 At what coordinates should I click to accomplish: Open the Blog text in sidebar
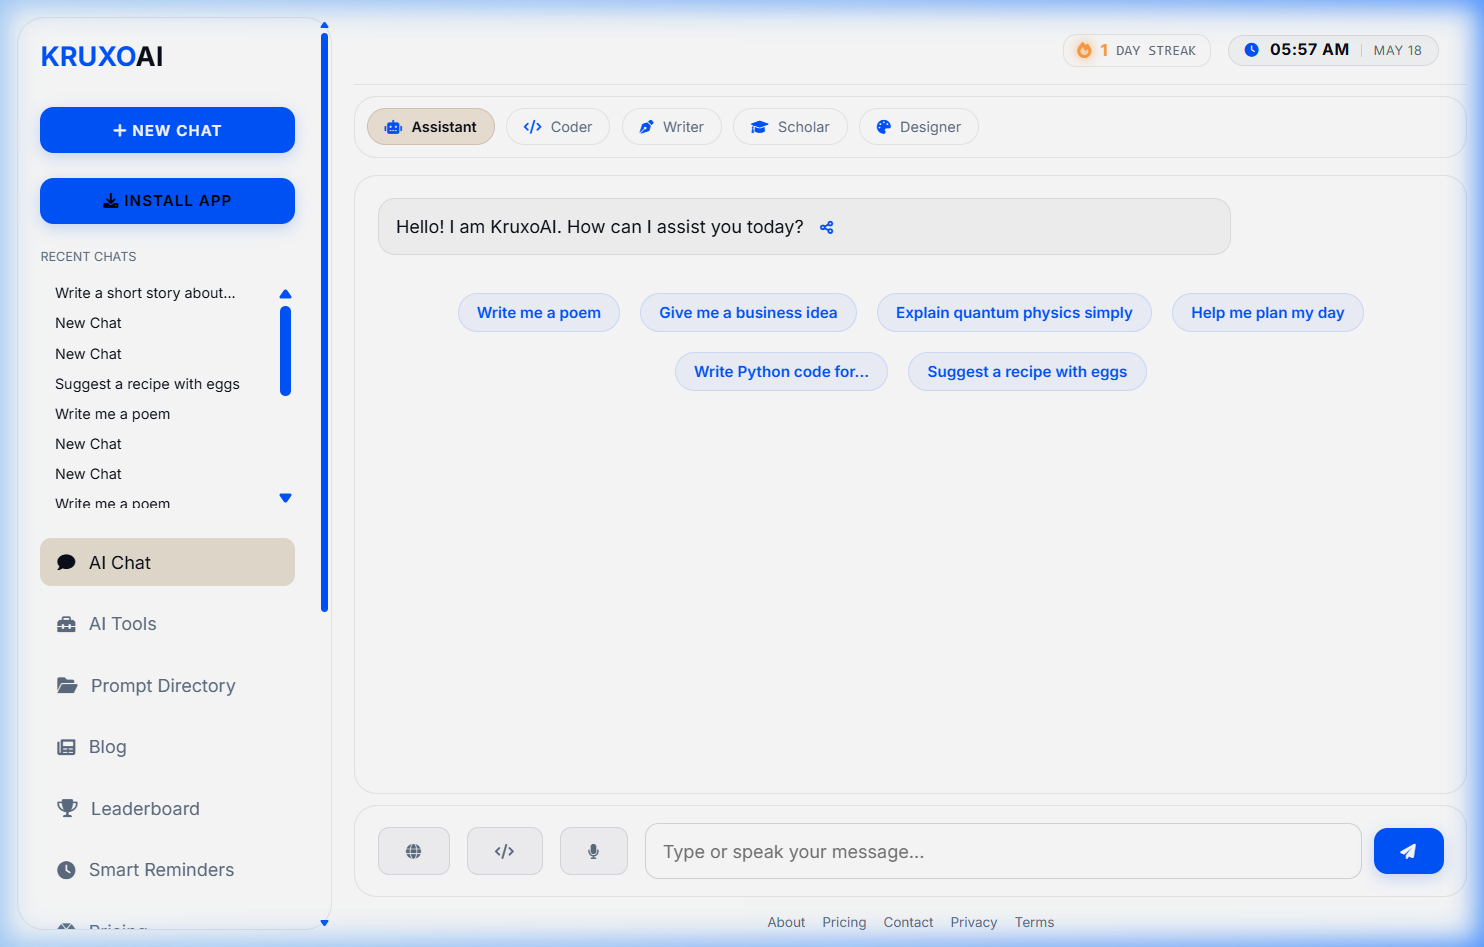108,747
